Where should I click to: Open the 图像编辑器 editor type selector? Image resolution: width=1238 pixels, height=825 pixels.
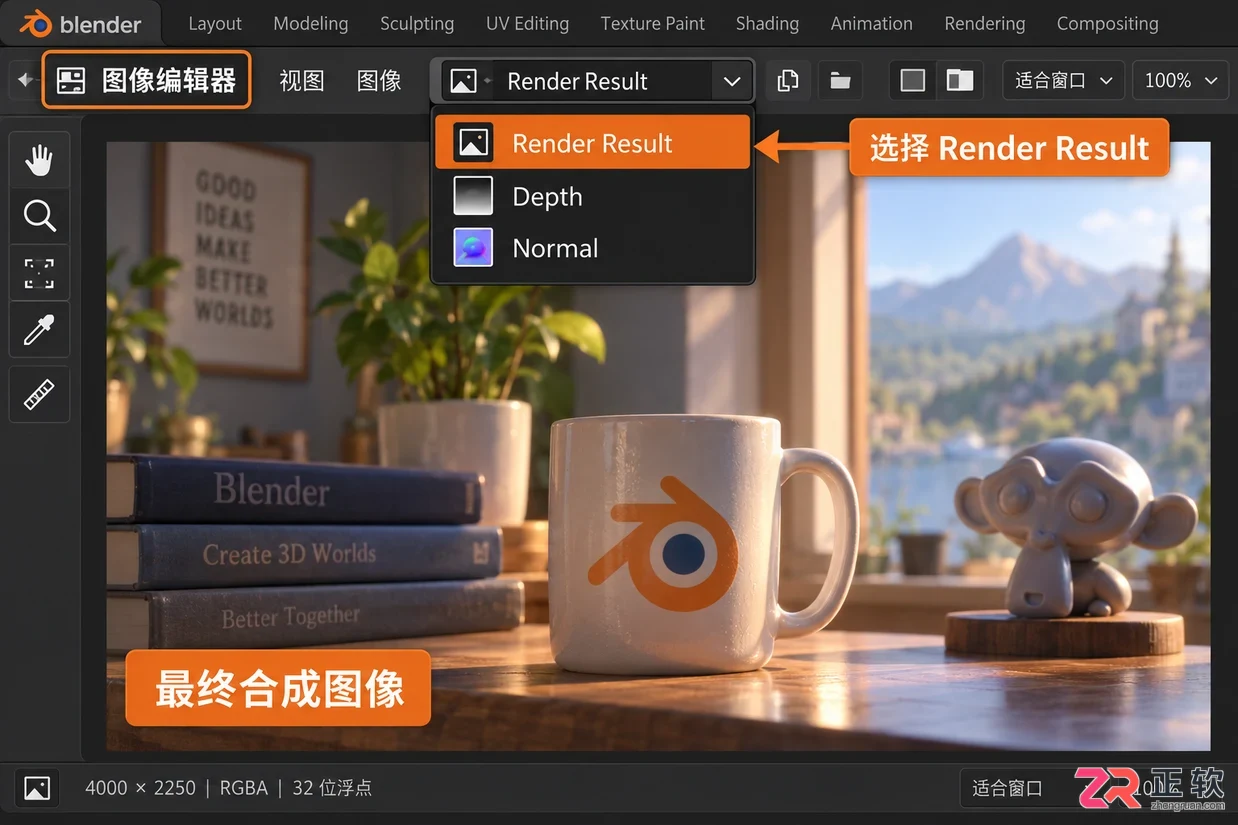(146, 80)
